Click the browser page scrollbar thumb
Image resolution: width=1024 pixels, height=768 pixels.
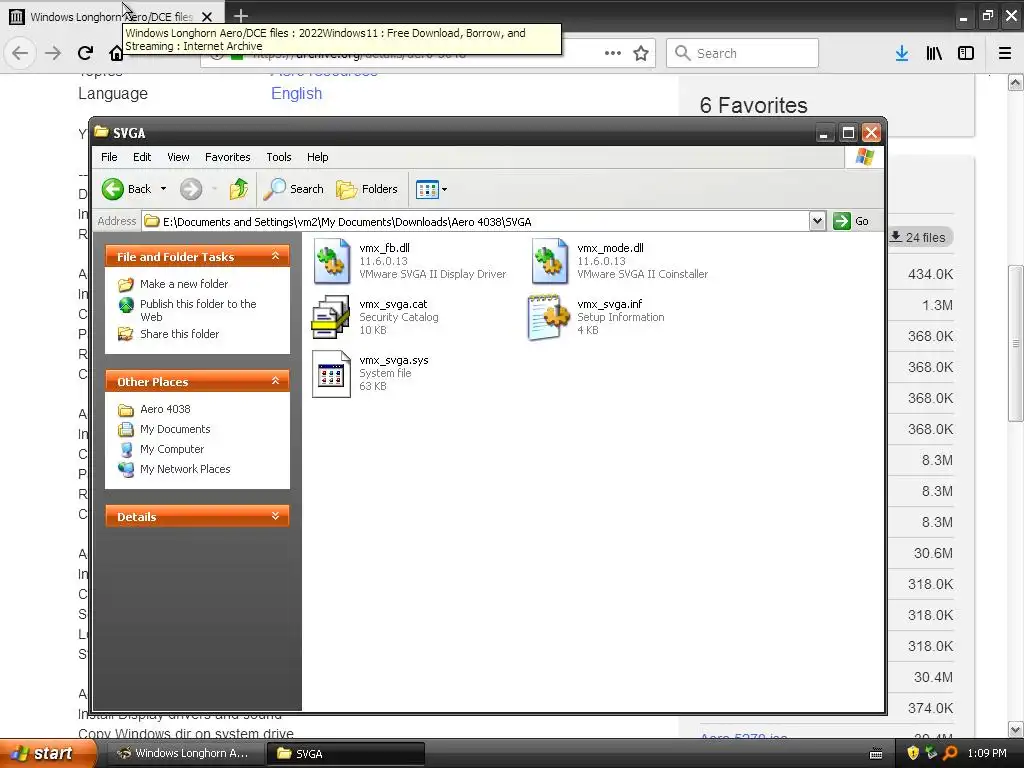click(x=1015, y=343)
